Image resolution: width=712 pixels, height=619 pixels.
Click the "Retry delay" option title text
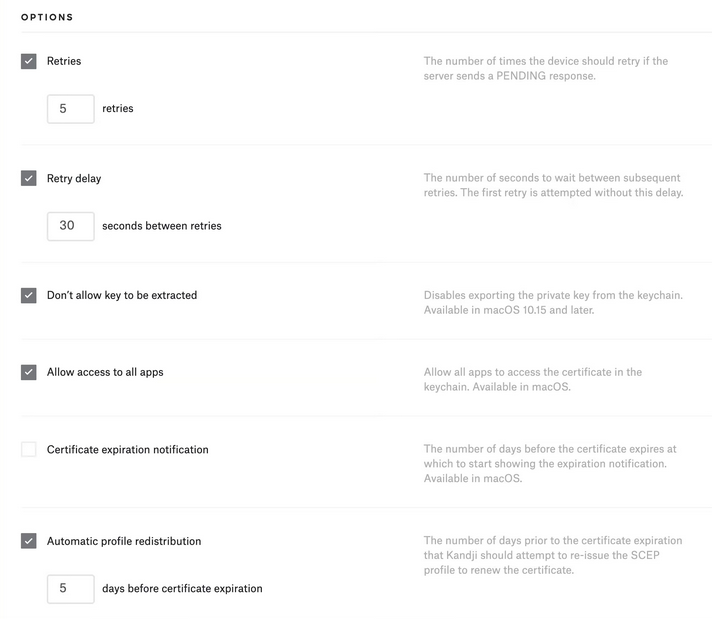point(74,179)
